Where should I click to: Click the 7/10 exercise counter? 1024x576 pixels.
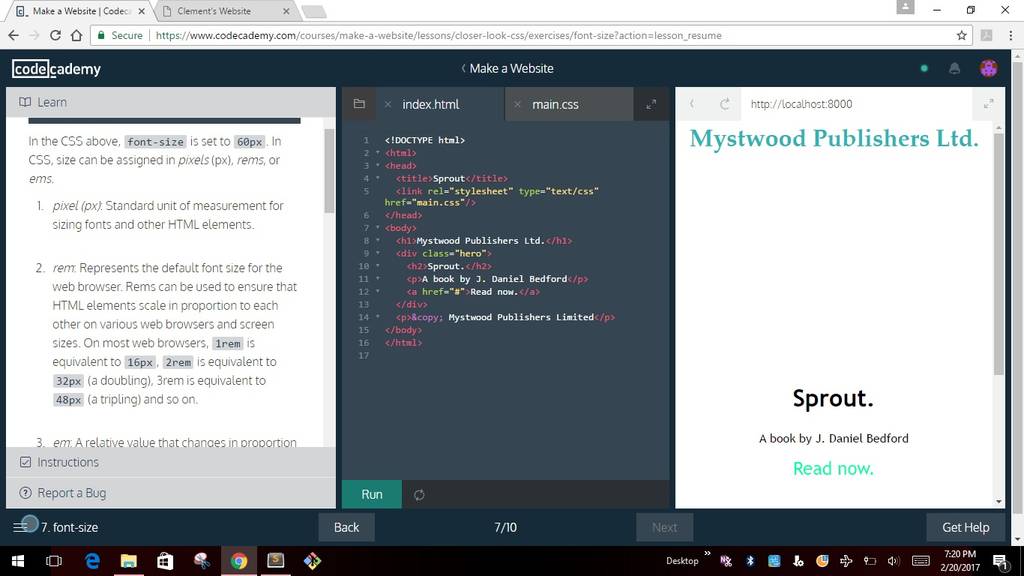(505, 527)
